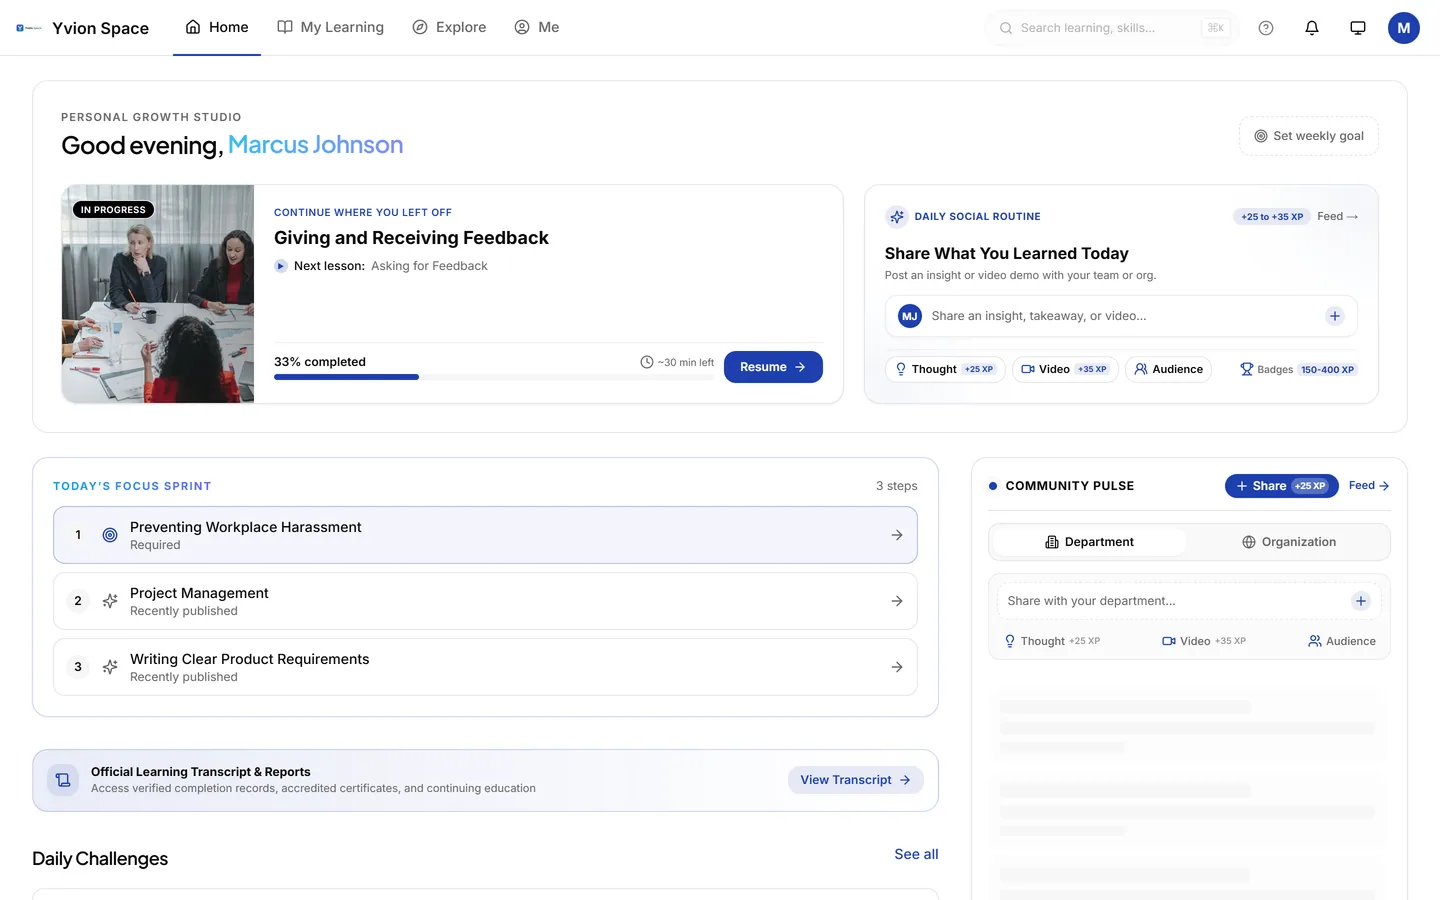Open the Explore tab

pyautogui.click(x=449, y=27)
